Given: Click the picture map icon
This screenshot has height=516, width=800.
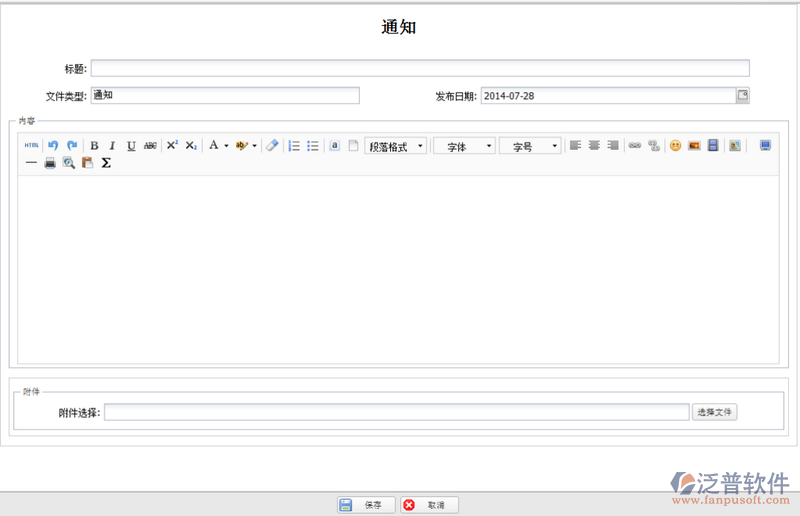Looking at the screenshot, I should pyautogui.click(x=735, y=146).
